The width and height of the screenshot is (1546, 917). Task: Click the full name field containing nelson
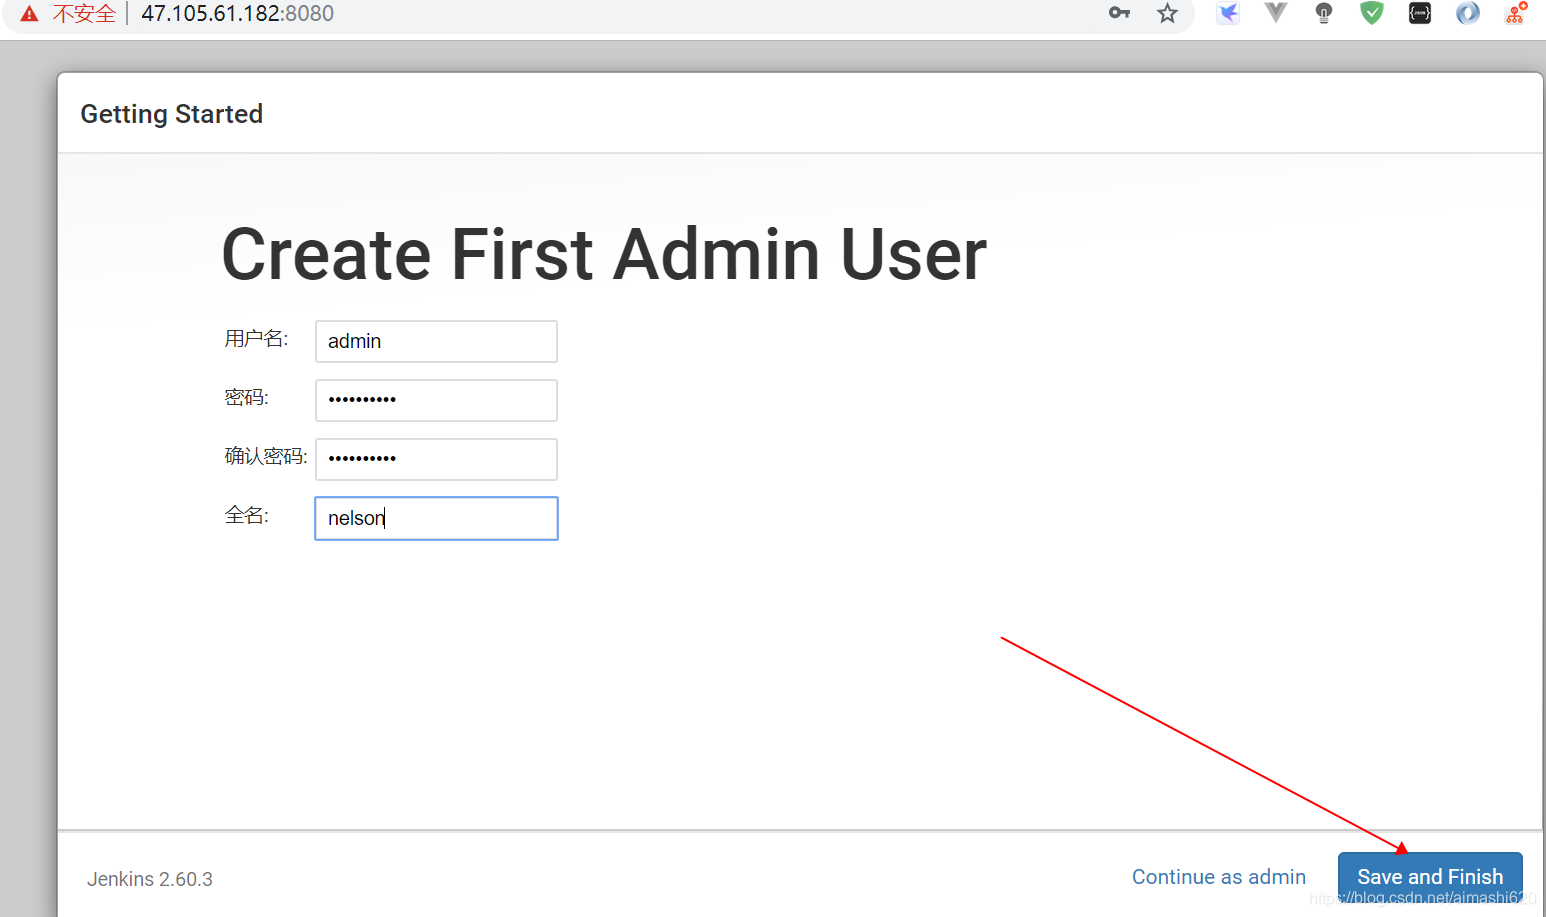point(436,518)
